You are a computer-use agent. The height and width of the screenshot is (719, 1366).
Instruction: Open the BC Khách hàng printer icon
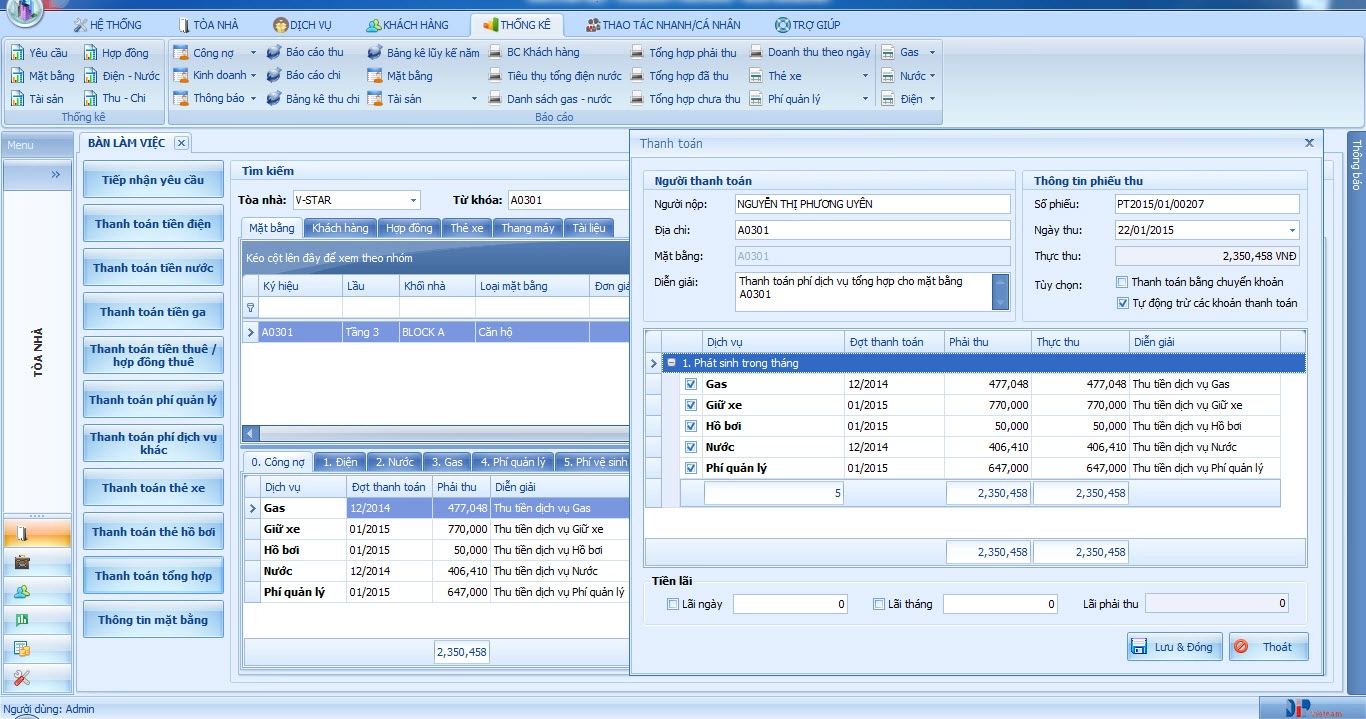496,52
